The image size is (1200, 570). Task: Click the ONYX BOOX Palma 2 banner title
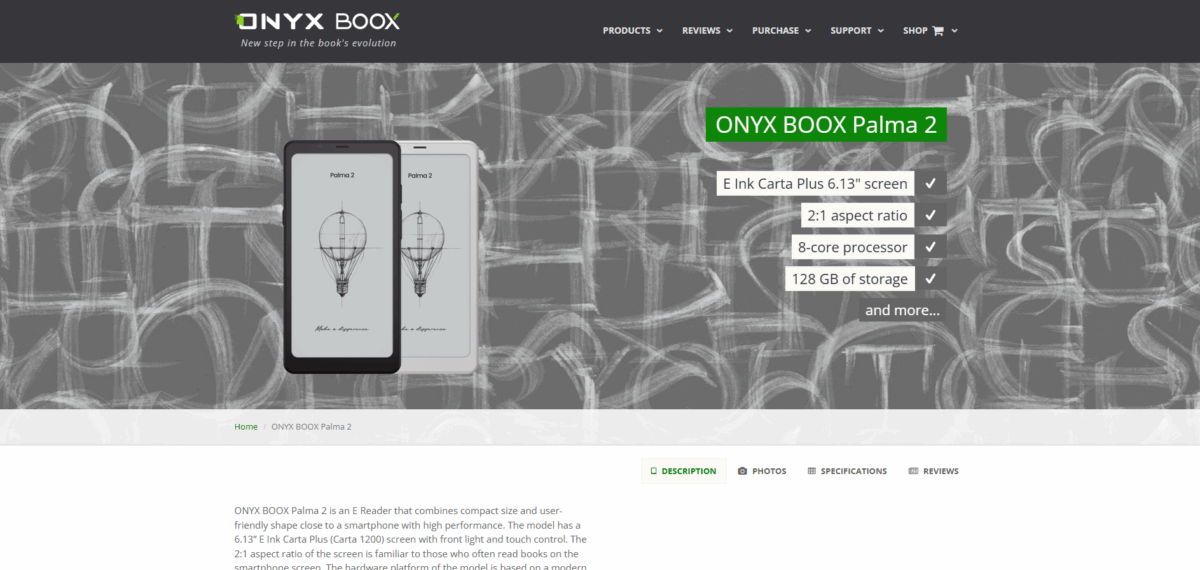point(826,125)
